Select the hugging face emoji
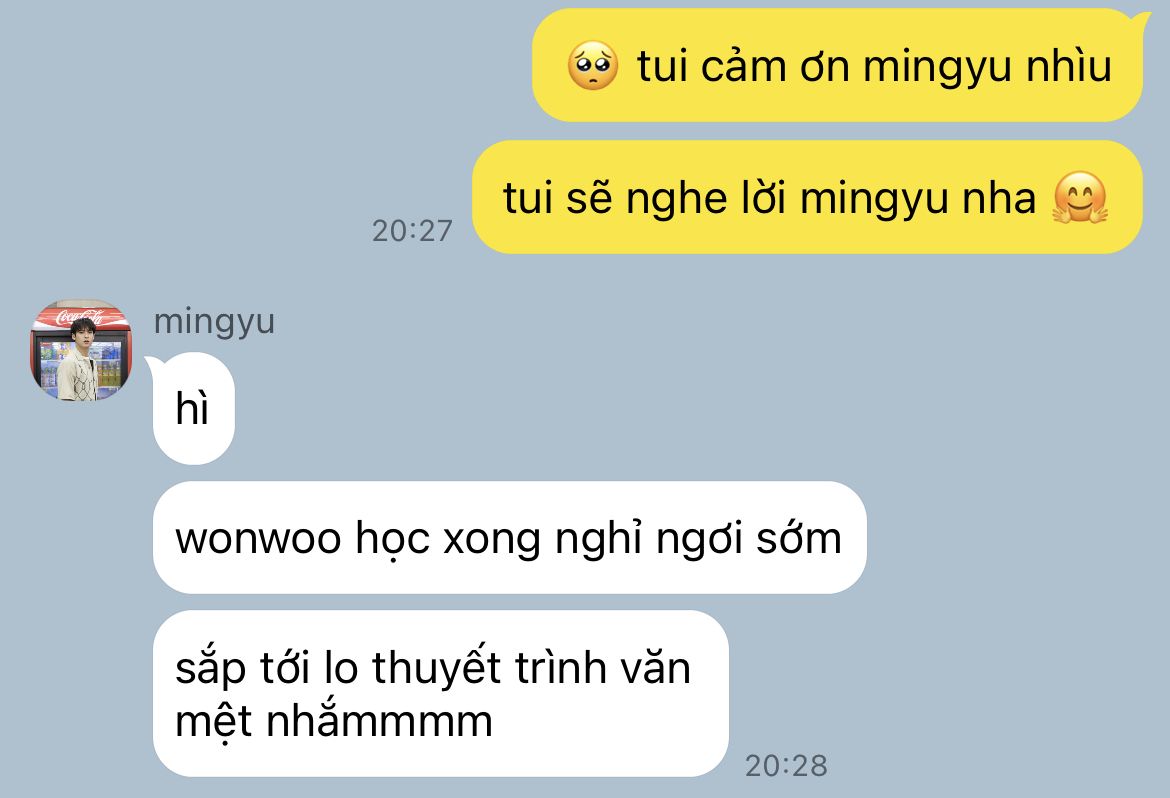The width and height of the screenshot is (1170, 798). [1080, 197]
